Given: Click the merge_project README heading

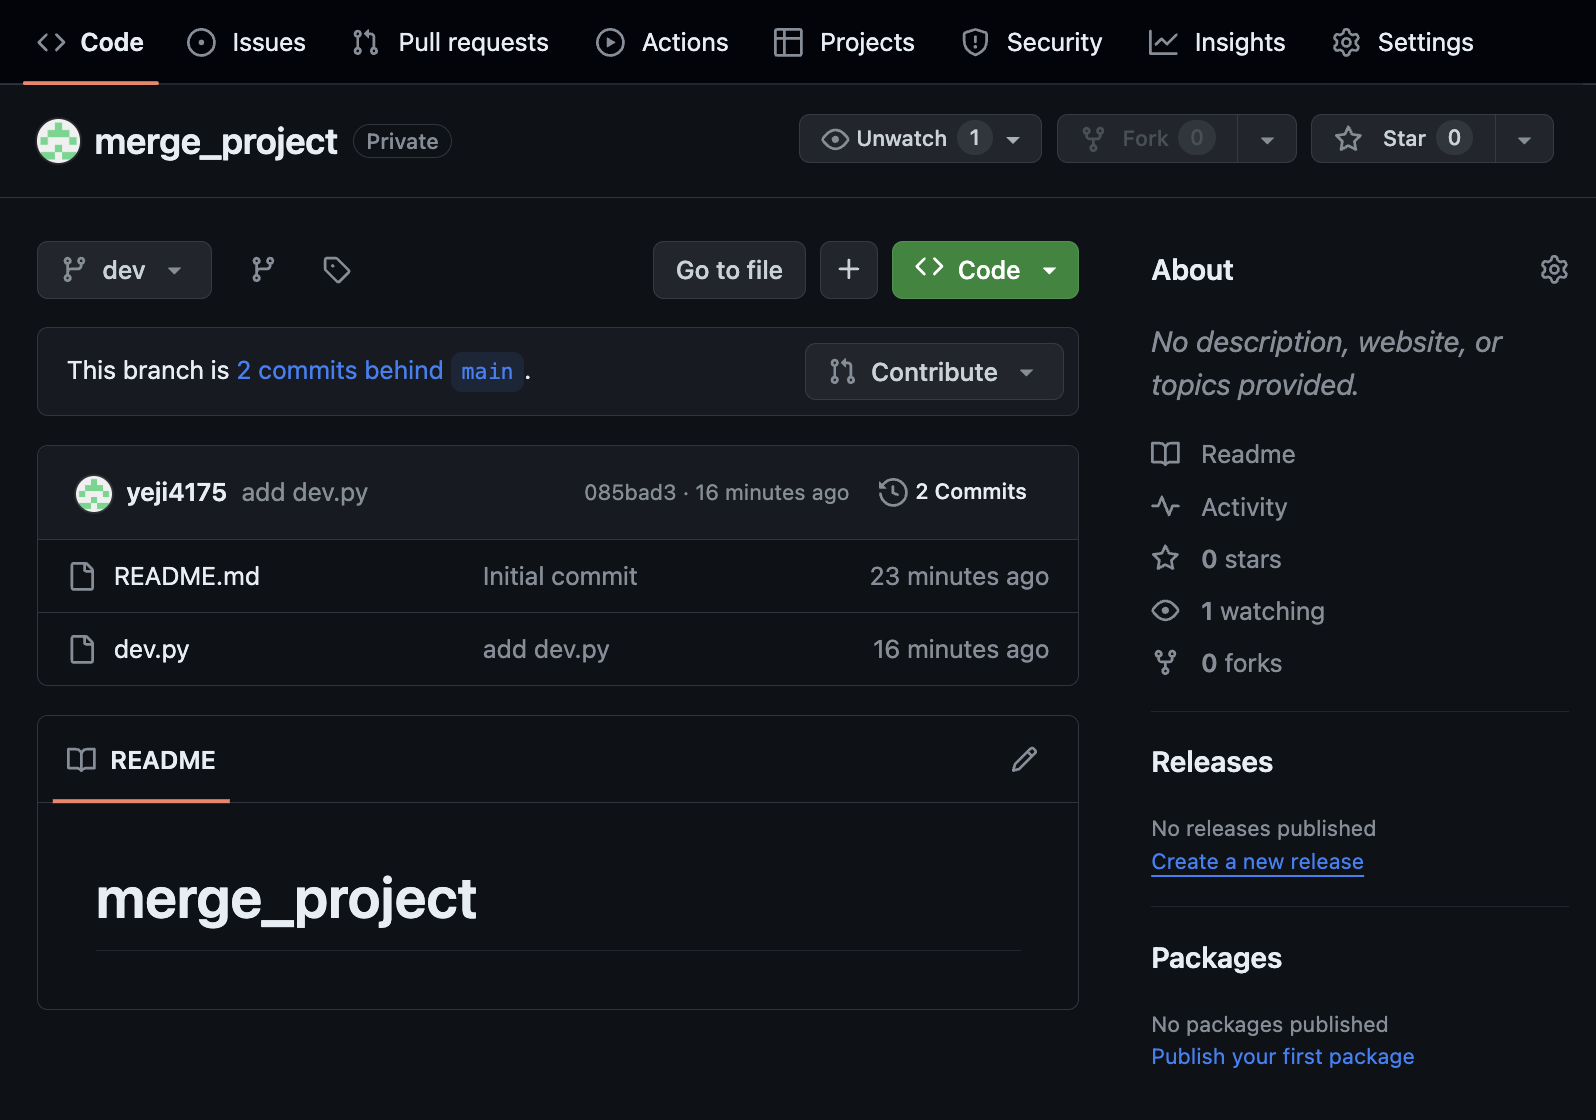Looking at the screenshot, I should click(286, 898).
